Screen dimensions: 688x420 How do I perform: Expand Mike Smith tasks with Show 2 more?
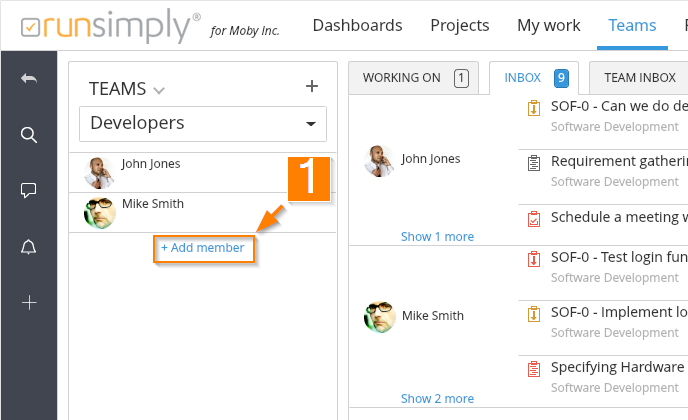pyautogui.click(x=437, y=398)
